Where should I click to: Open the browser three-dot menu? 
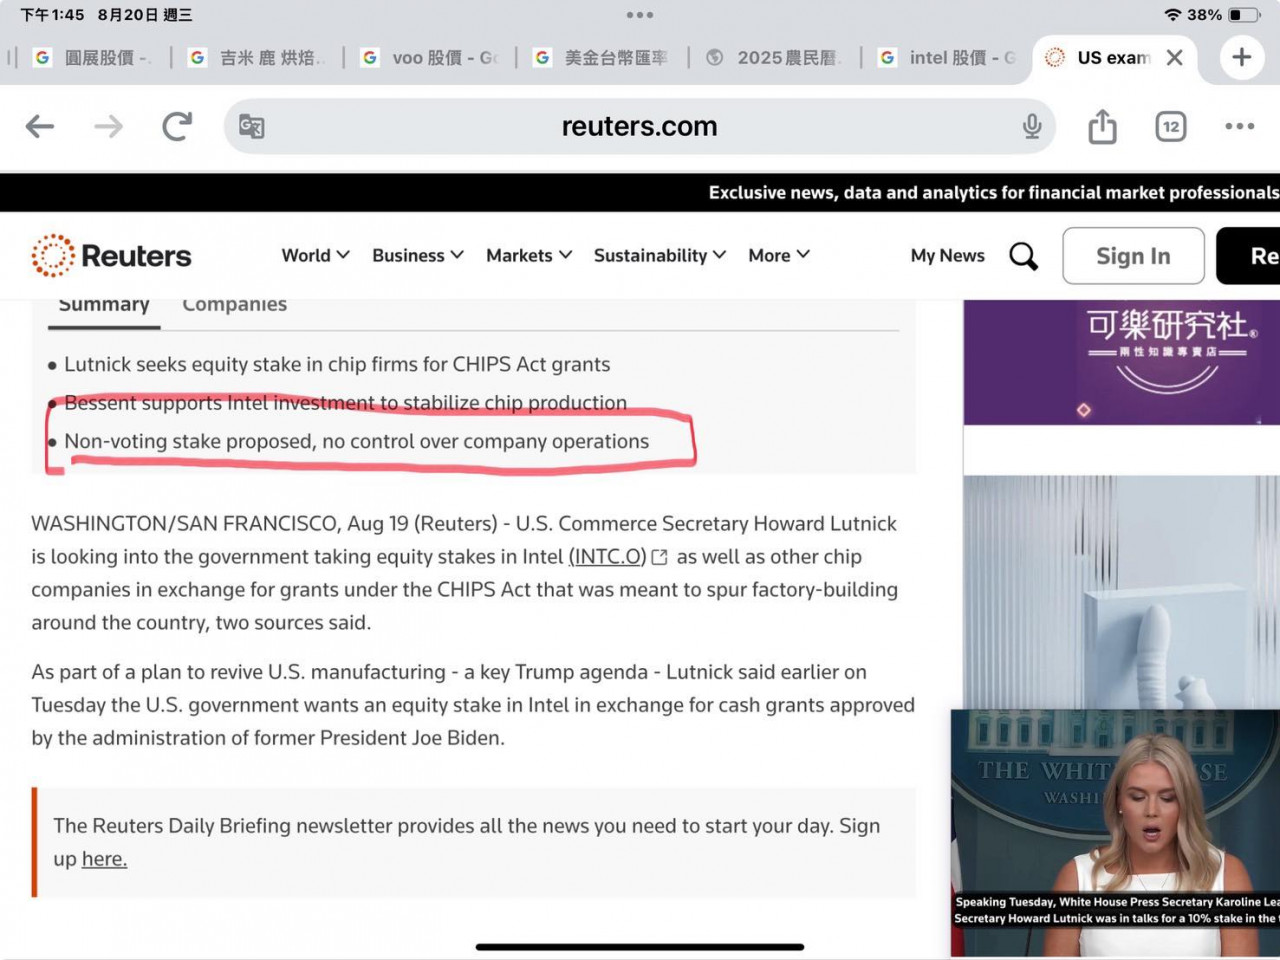coord(1239,126)
